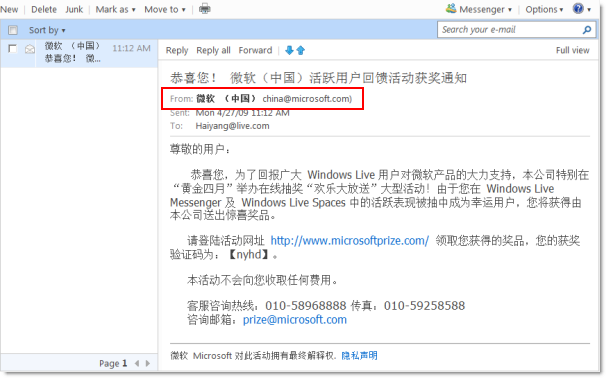
Task: Go to next message with down arrow
Action: pyautogui.click(x=289, y=50)
